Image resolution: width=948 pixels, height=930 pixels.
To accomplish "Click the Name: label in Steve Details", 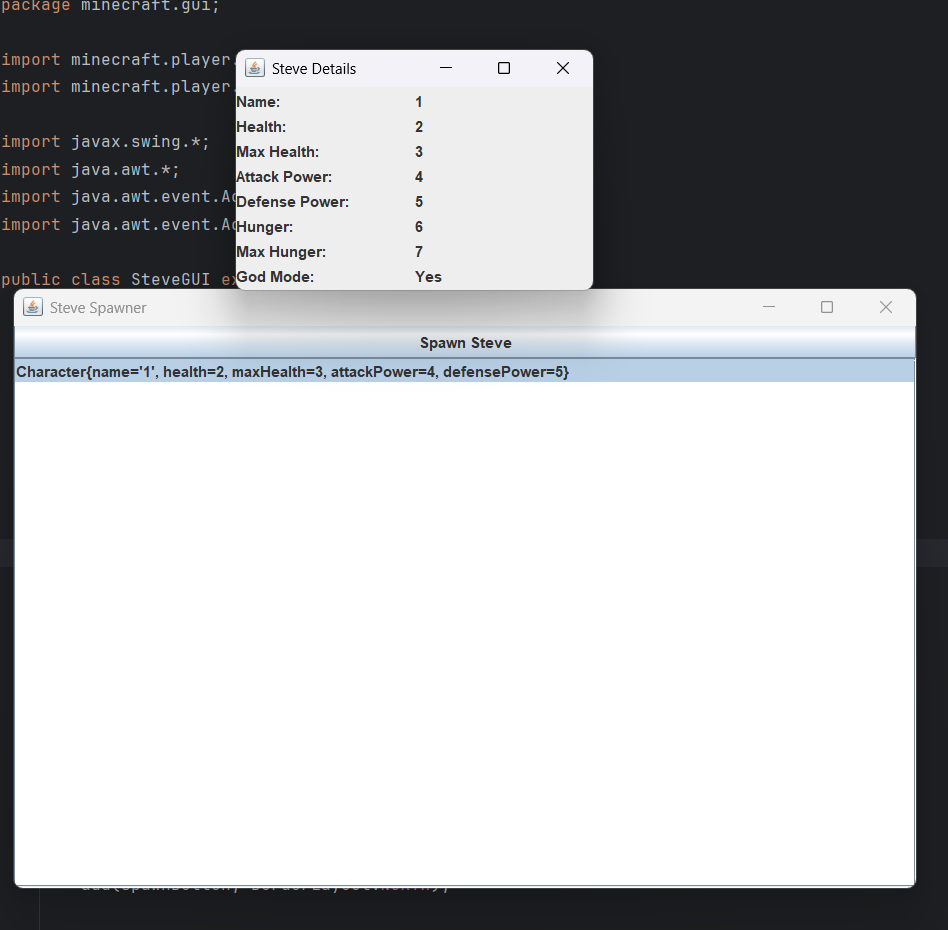I will click(258, 102).
